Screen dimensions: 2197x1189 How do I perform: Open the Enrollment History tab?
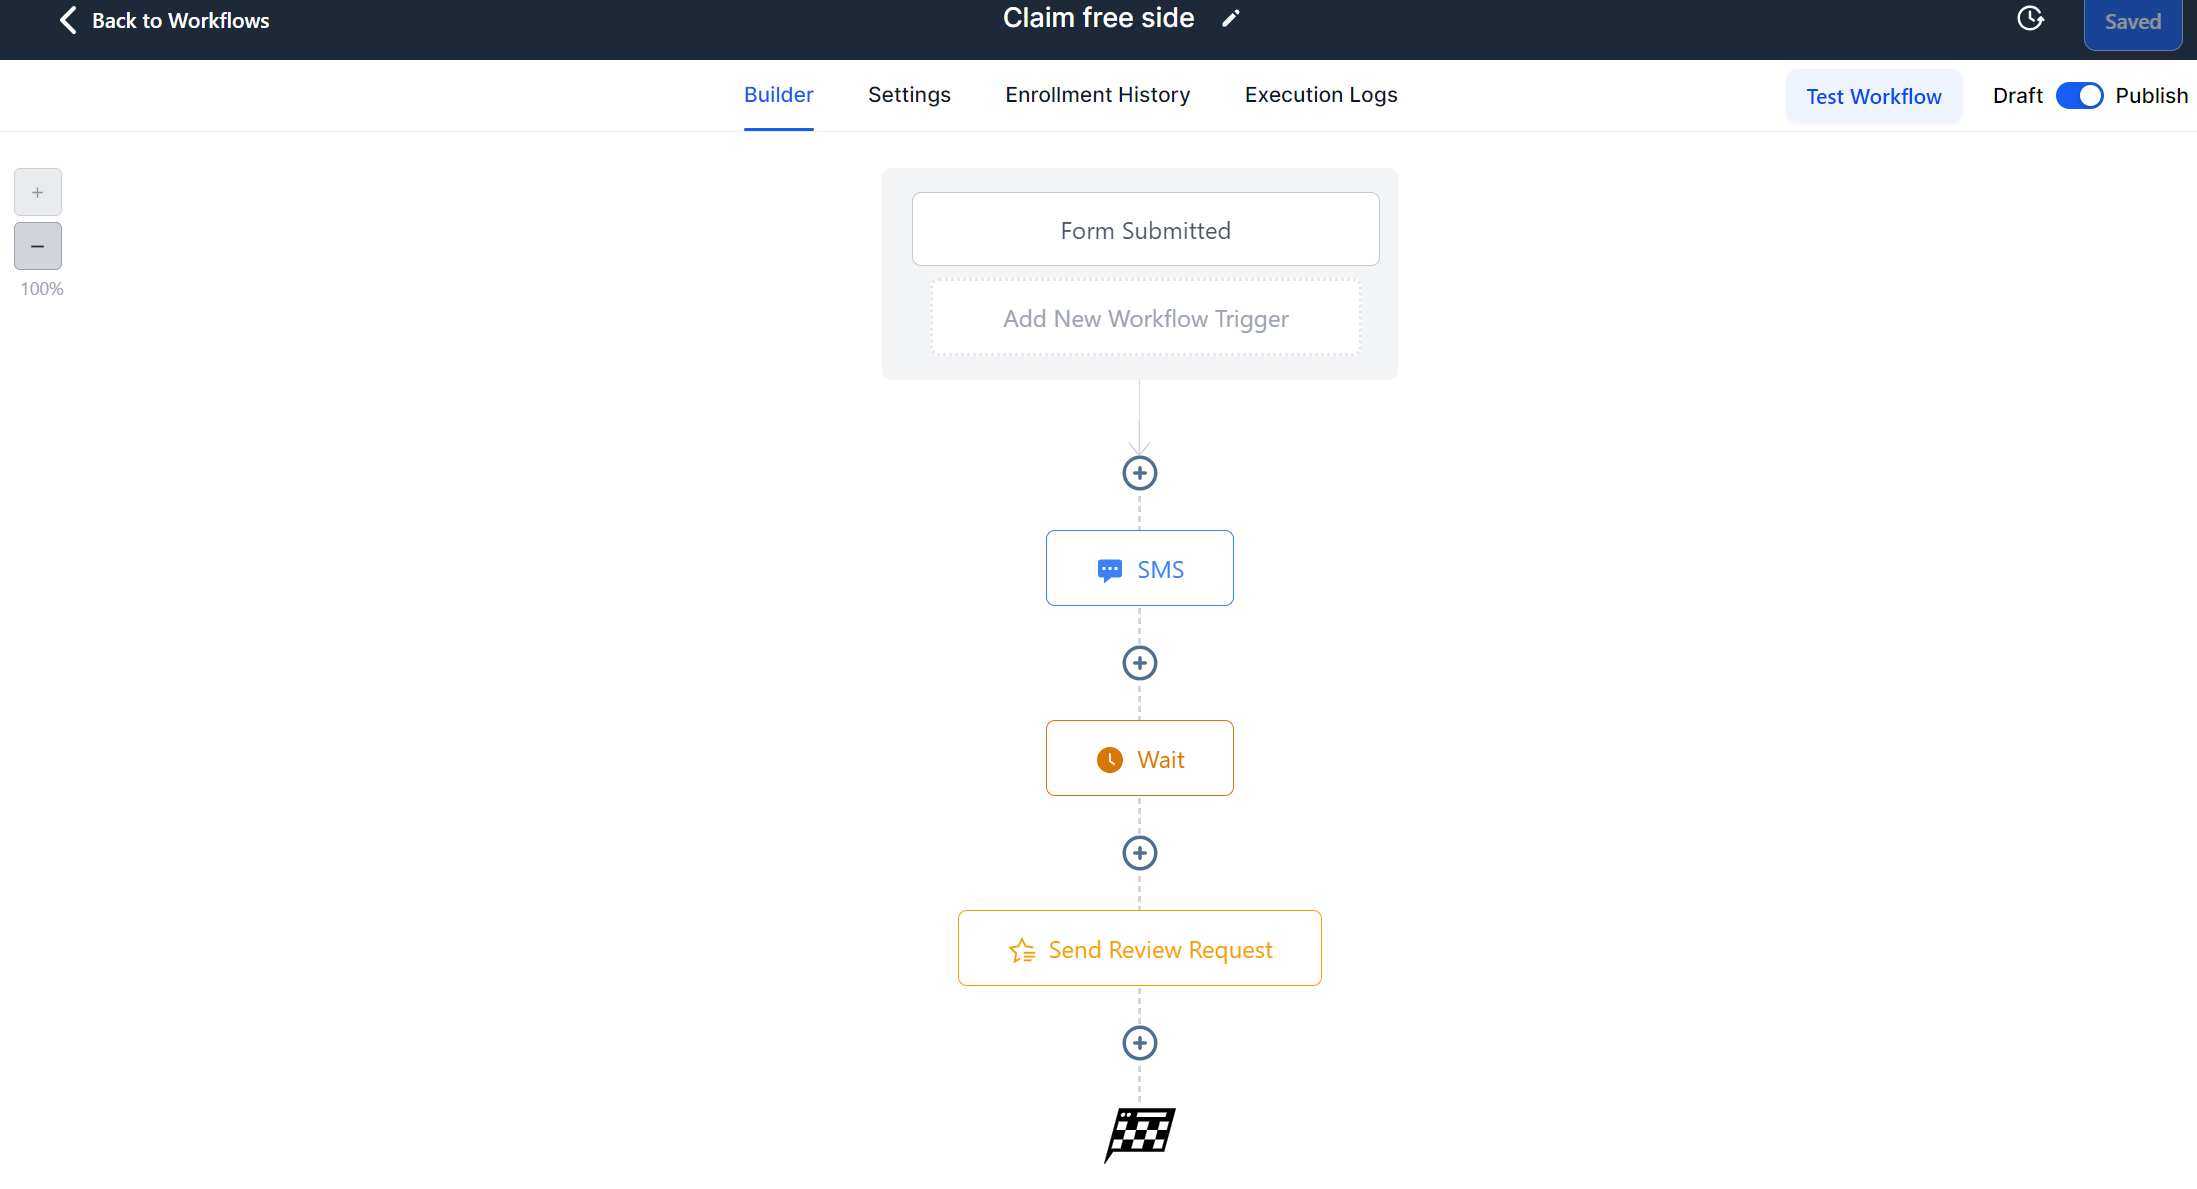pyautogui.click(x=1098, y=95)
